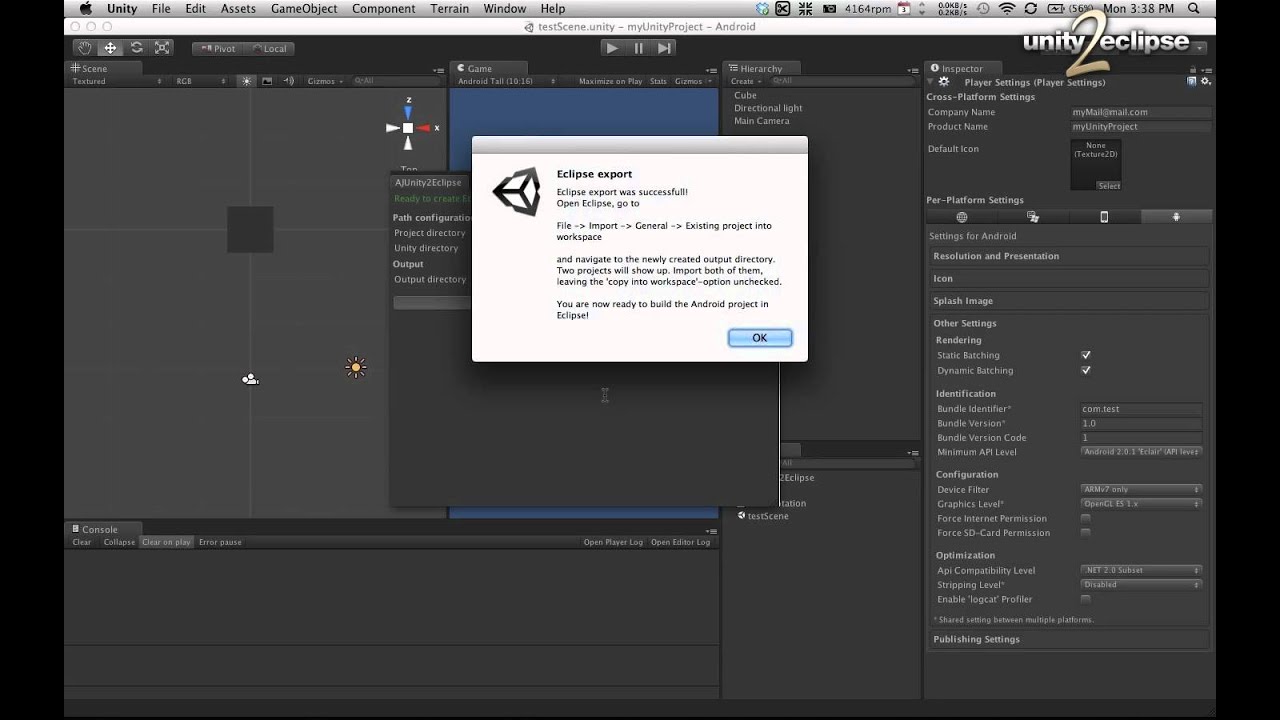Toggle Local handle rotation
Viewport: 1280px width, 720px height.
(x=269, y=48)
